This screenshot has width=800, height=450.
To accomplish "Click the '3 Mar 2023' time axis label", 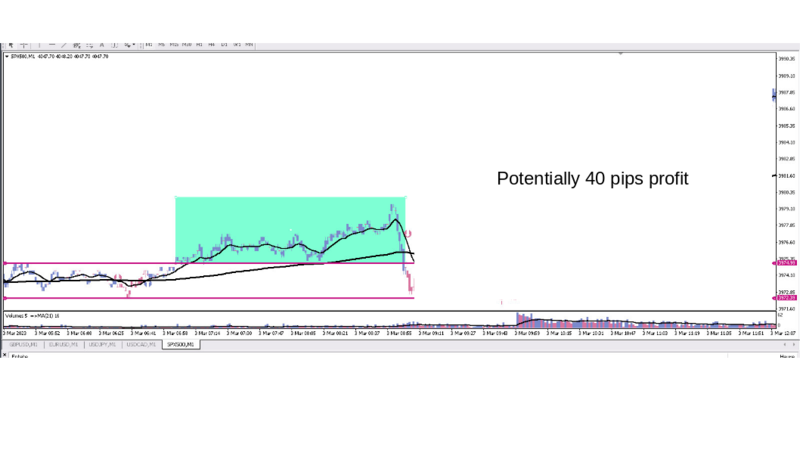I will click(x=15, y=333).
